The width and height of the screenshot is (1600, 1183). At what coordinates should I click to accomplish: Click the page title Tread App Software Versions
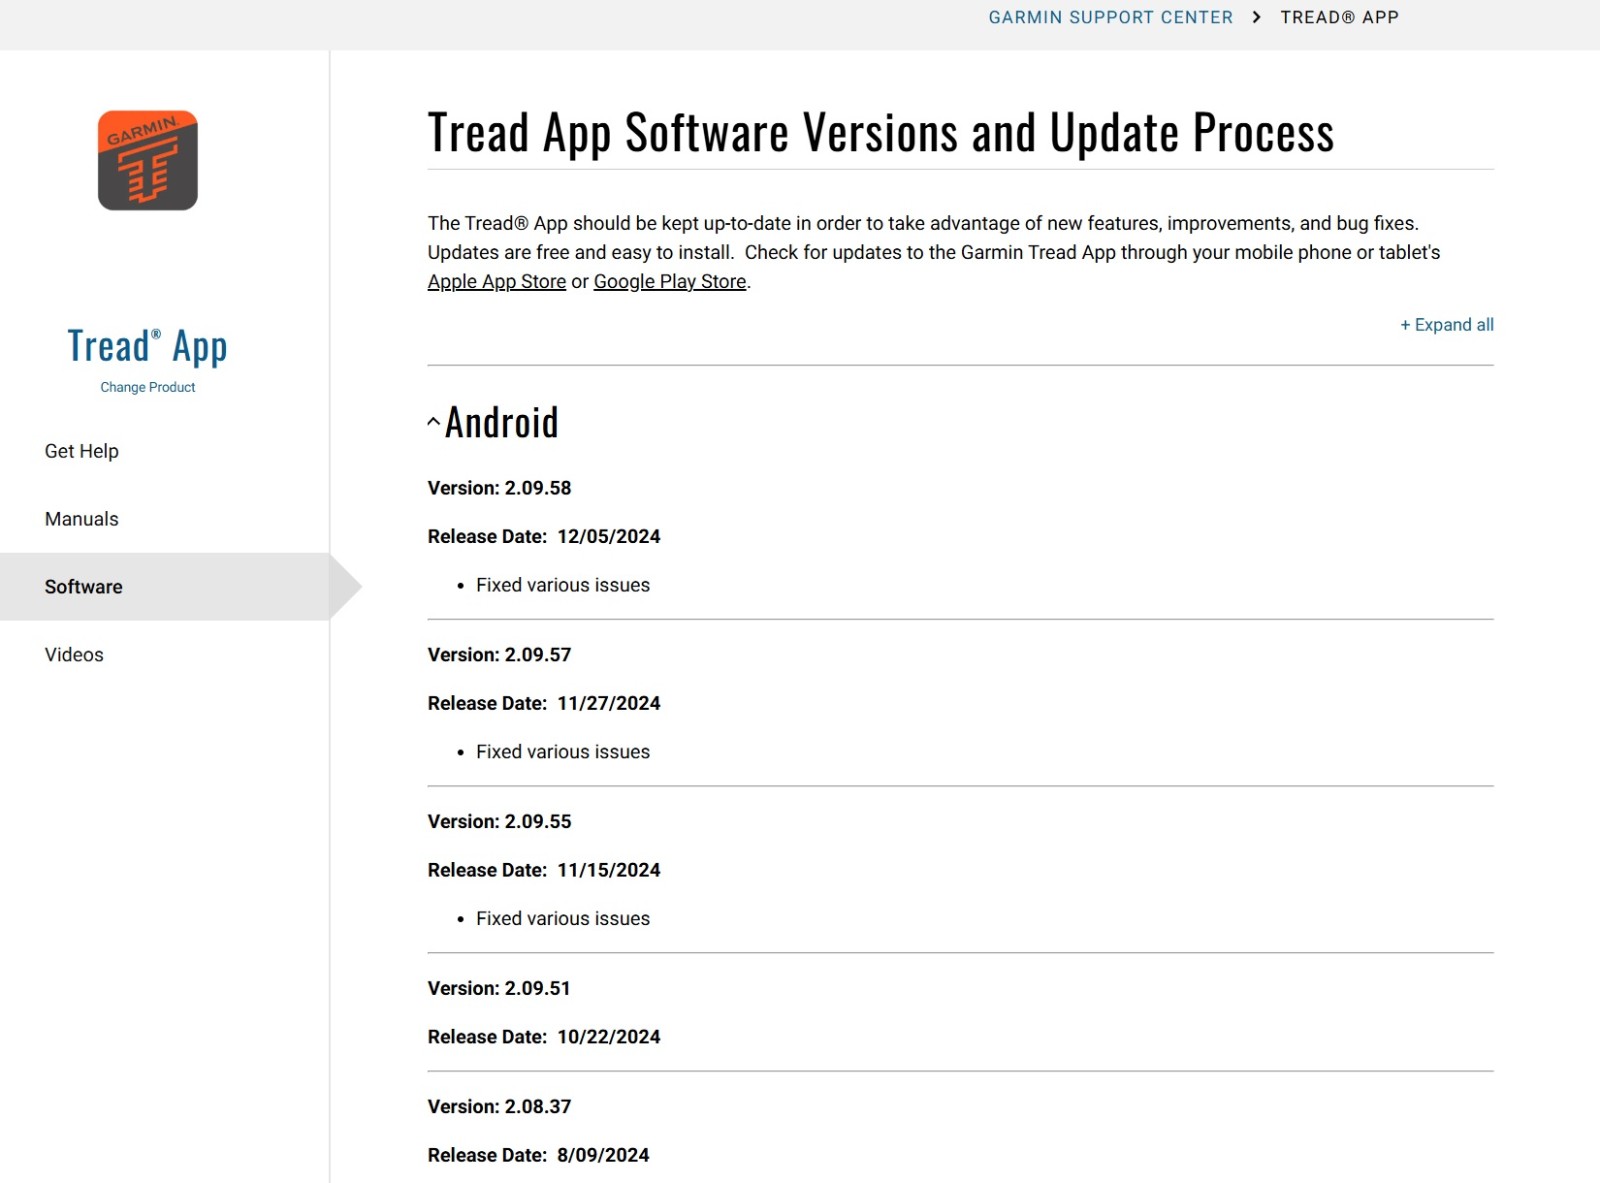click(x=880, y=133)
